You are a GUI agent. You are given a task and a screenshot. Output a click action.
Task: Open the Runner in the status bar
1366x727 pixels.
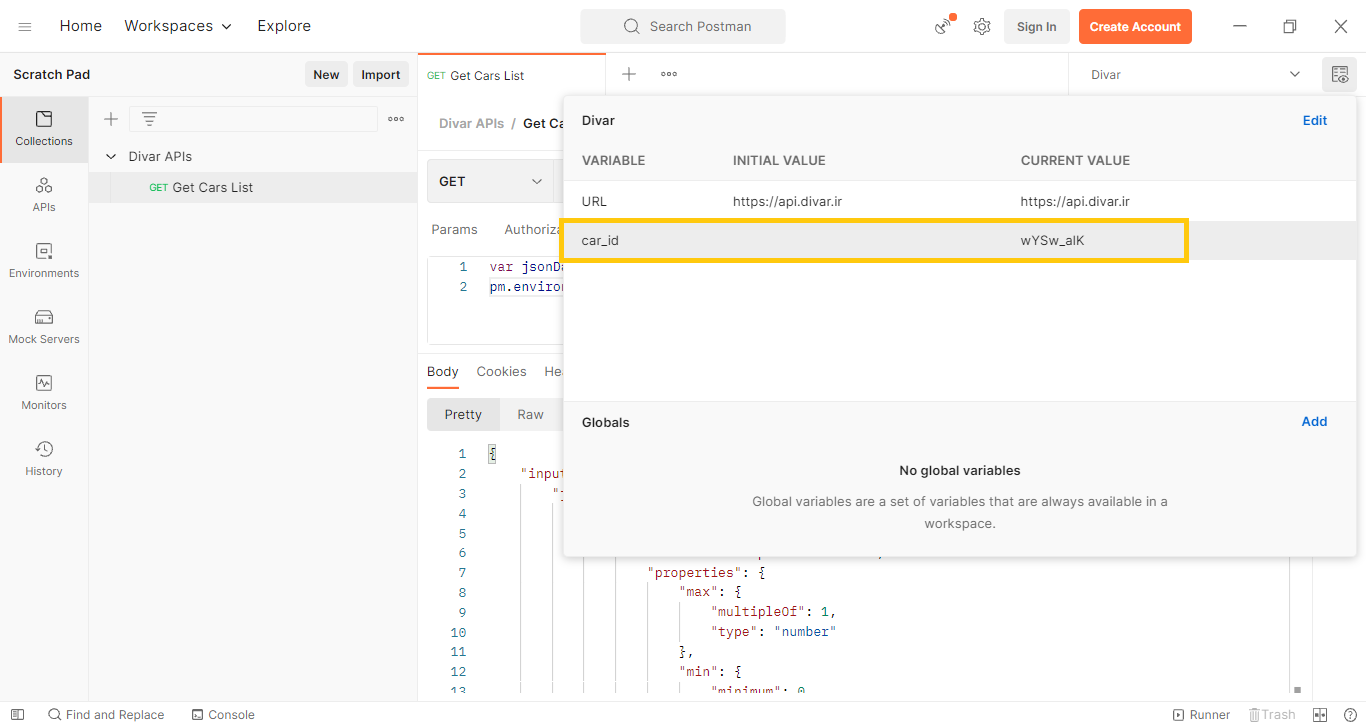point(1201,715)
